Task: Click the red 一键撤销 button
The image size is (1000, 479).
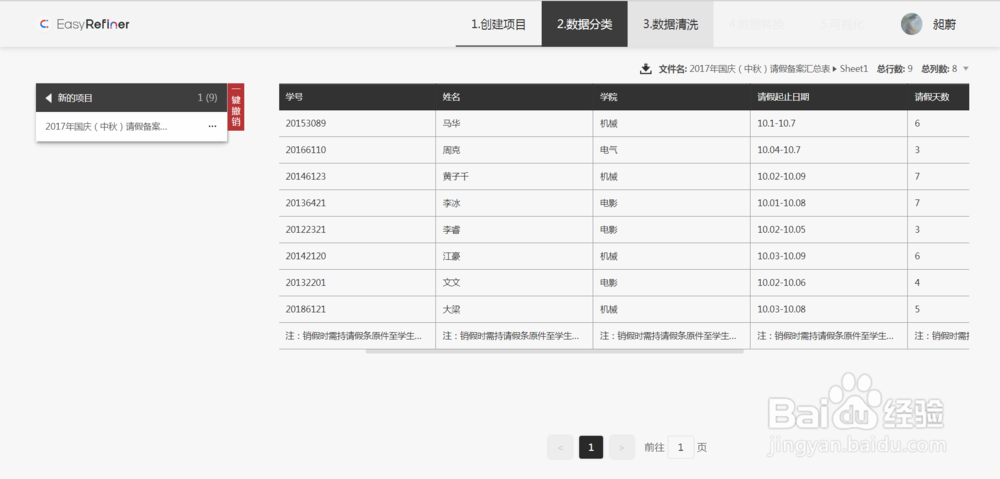Action: coord(236,107)
